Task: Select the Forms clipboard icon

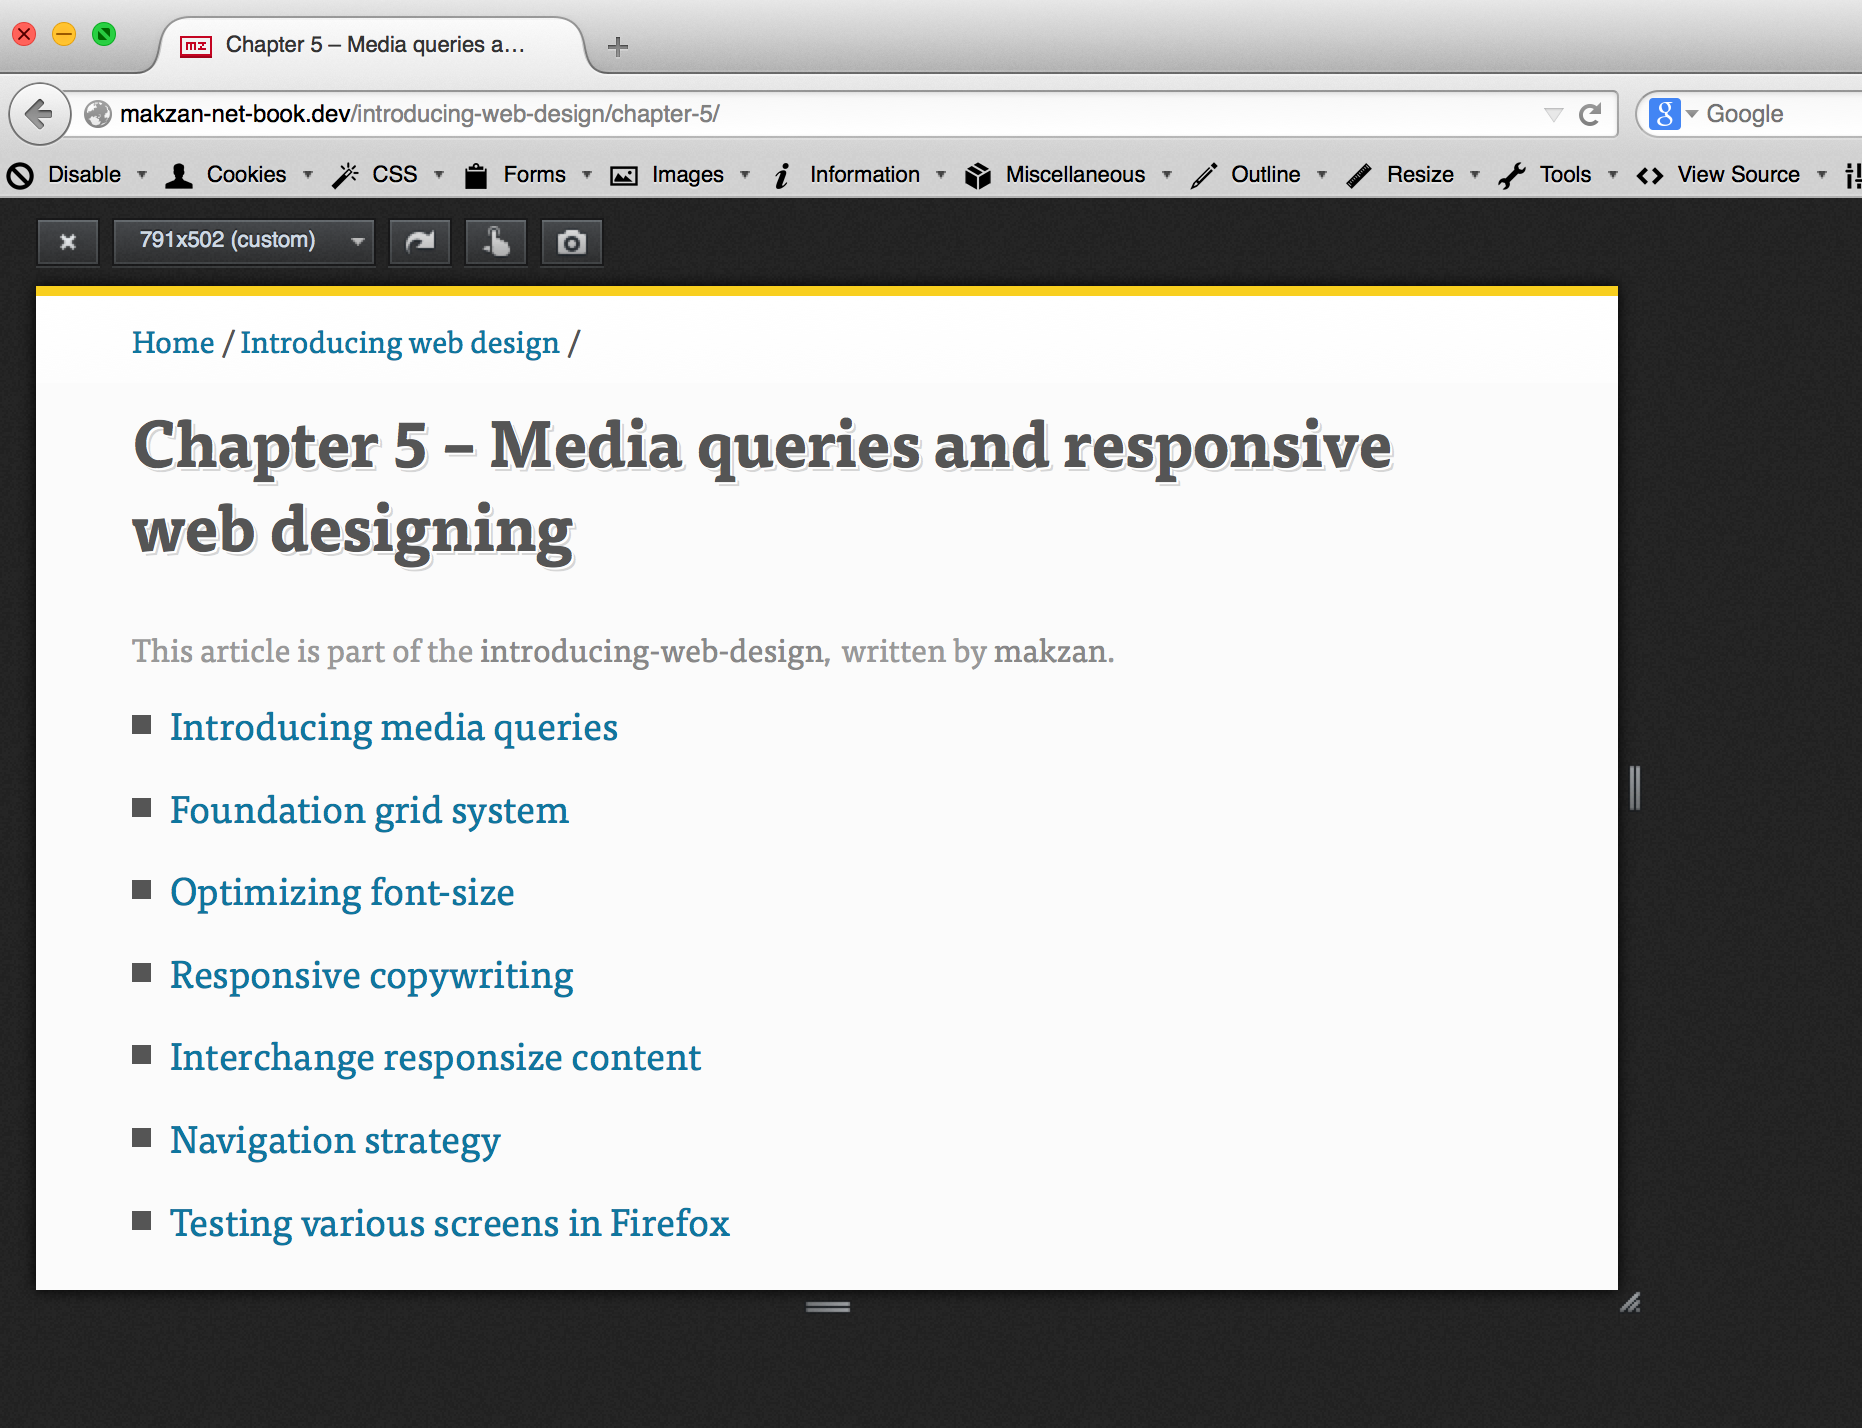Action: 476,174
